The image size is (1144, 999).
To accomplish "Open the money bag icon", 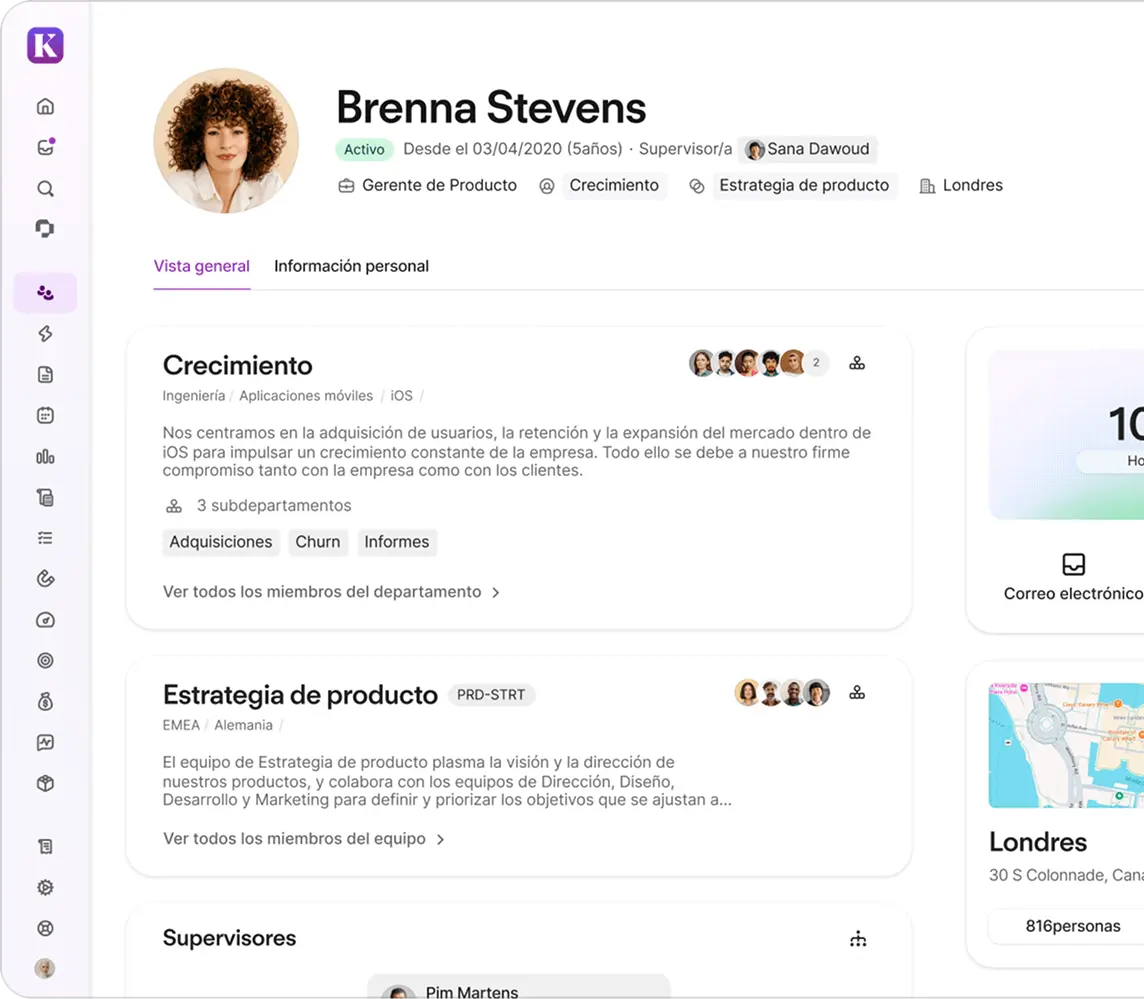I will (45, 702).
